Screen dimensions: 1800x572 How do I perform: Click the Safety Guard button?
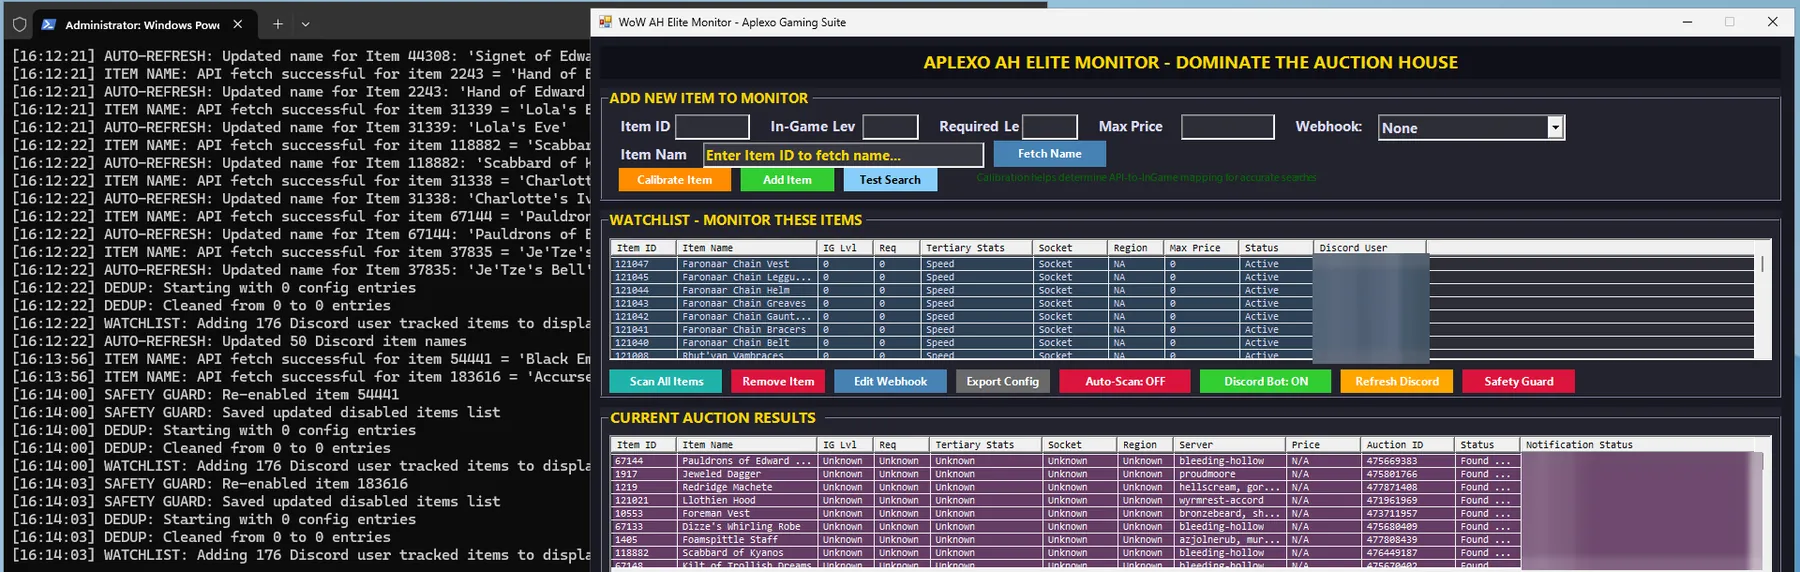pos(1518,381)
